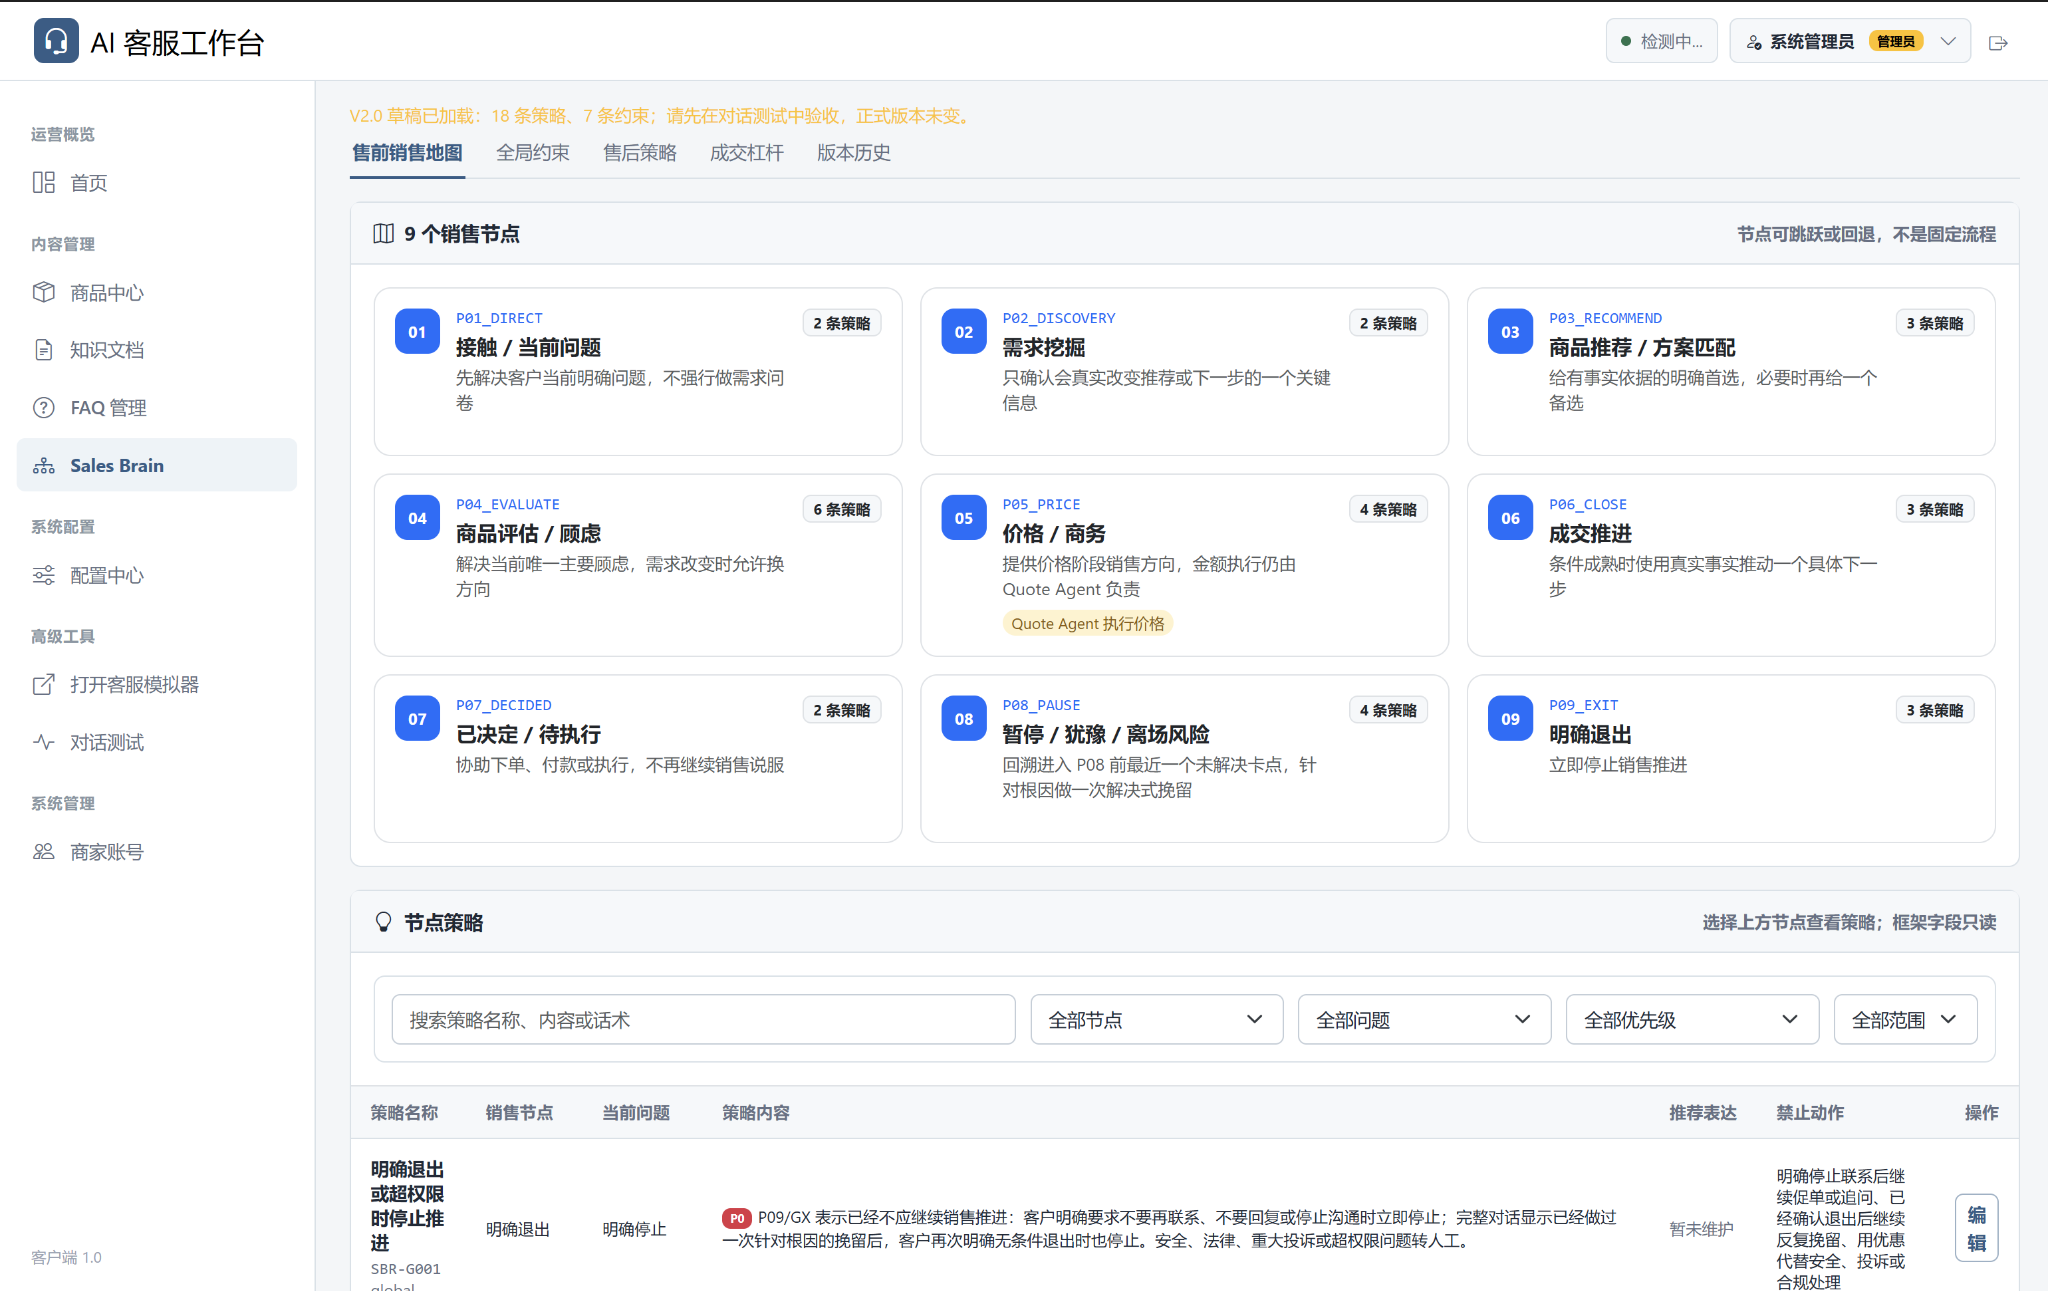Click the 检测中... status button
2048x1291 pixels.
(1661, 41)
